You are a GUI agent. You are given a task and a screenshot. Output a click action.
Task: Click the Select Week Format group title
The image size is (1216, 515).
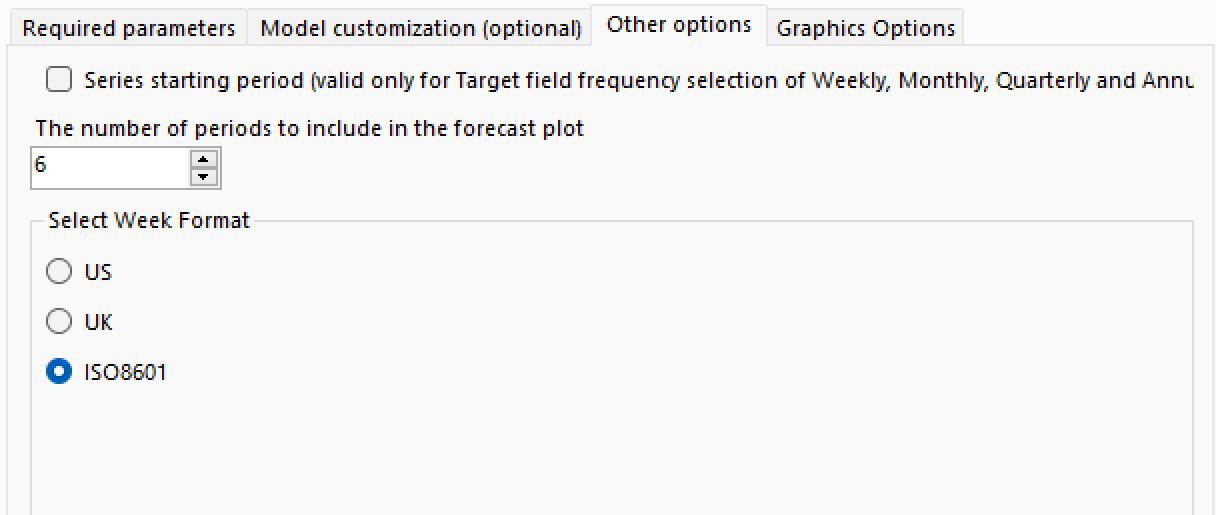tap(148, 220)
